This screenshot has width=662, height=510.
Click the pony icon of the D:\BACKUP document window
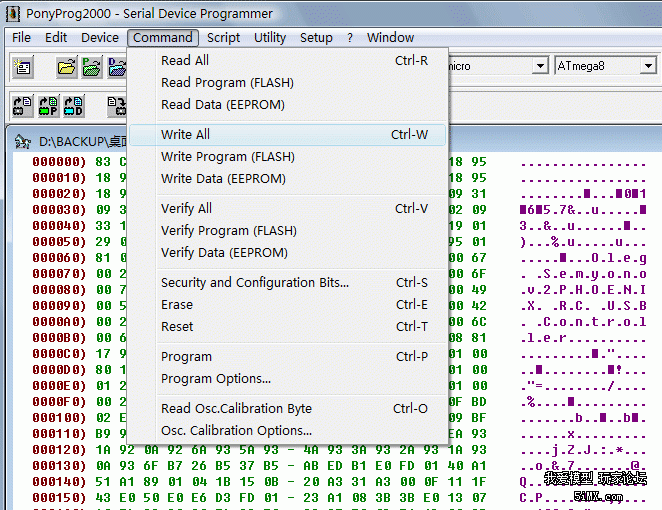pos(23,141)
